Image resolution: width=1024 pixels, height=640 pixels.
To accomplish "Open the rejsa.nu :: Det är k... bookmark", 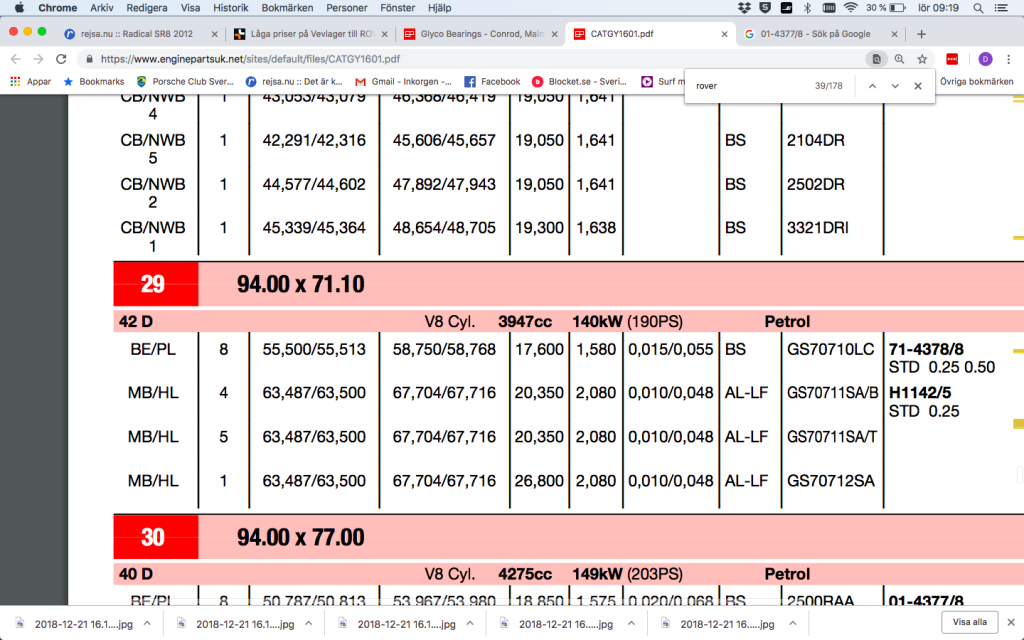I will click(x=294, y=82).
